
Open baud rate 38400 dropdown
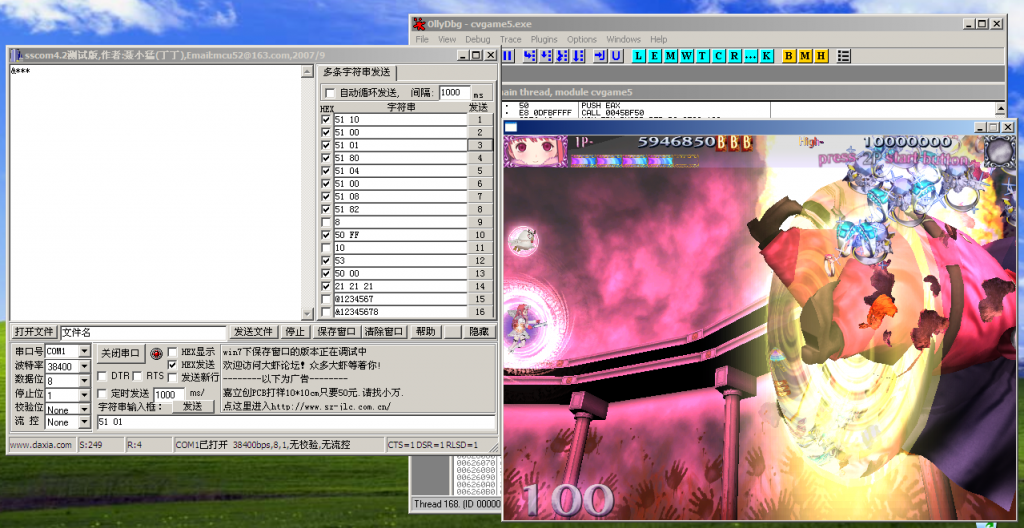84,366
